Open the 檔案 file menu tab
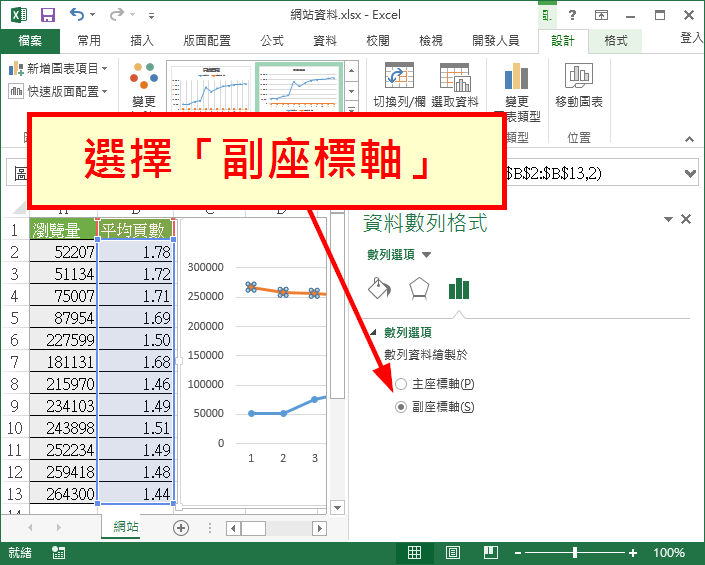705x565 pixels. (30, 41)
